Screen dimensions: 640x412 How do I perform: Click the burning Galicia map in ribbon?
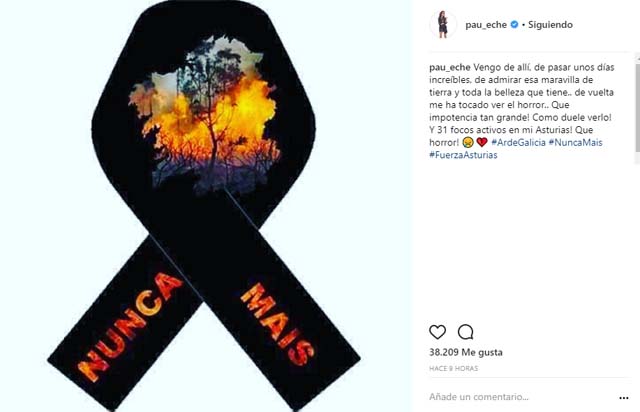(204, 114)
